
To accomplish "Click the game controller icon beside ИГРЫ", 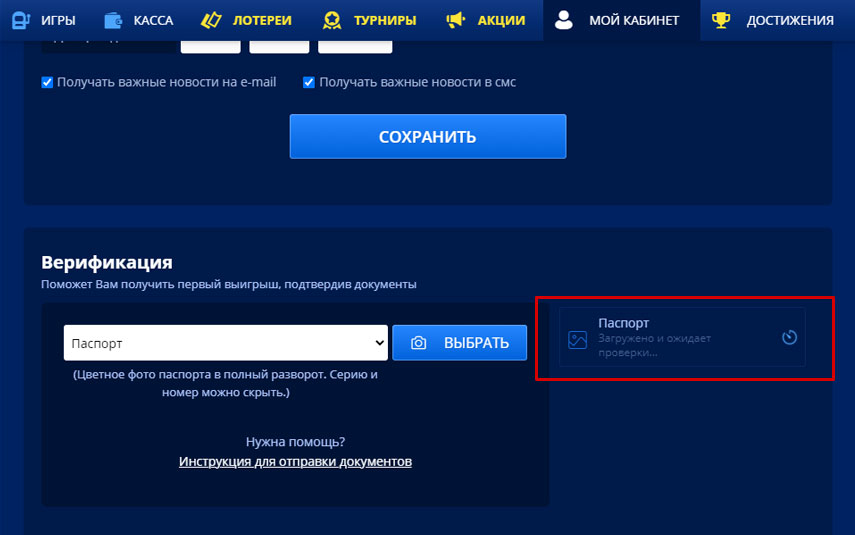I will point(20,20).
